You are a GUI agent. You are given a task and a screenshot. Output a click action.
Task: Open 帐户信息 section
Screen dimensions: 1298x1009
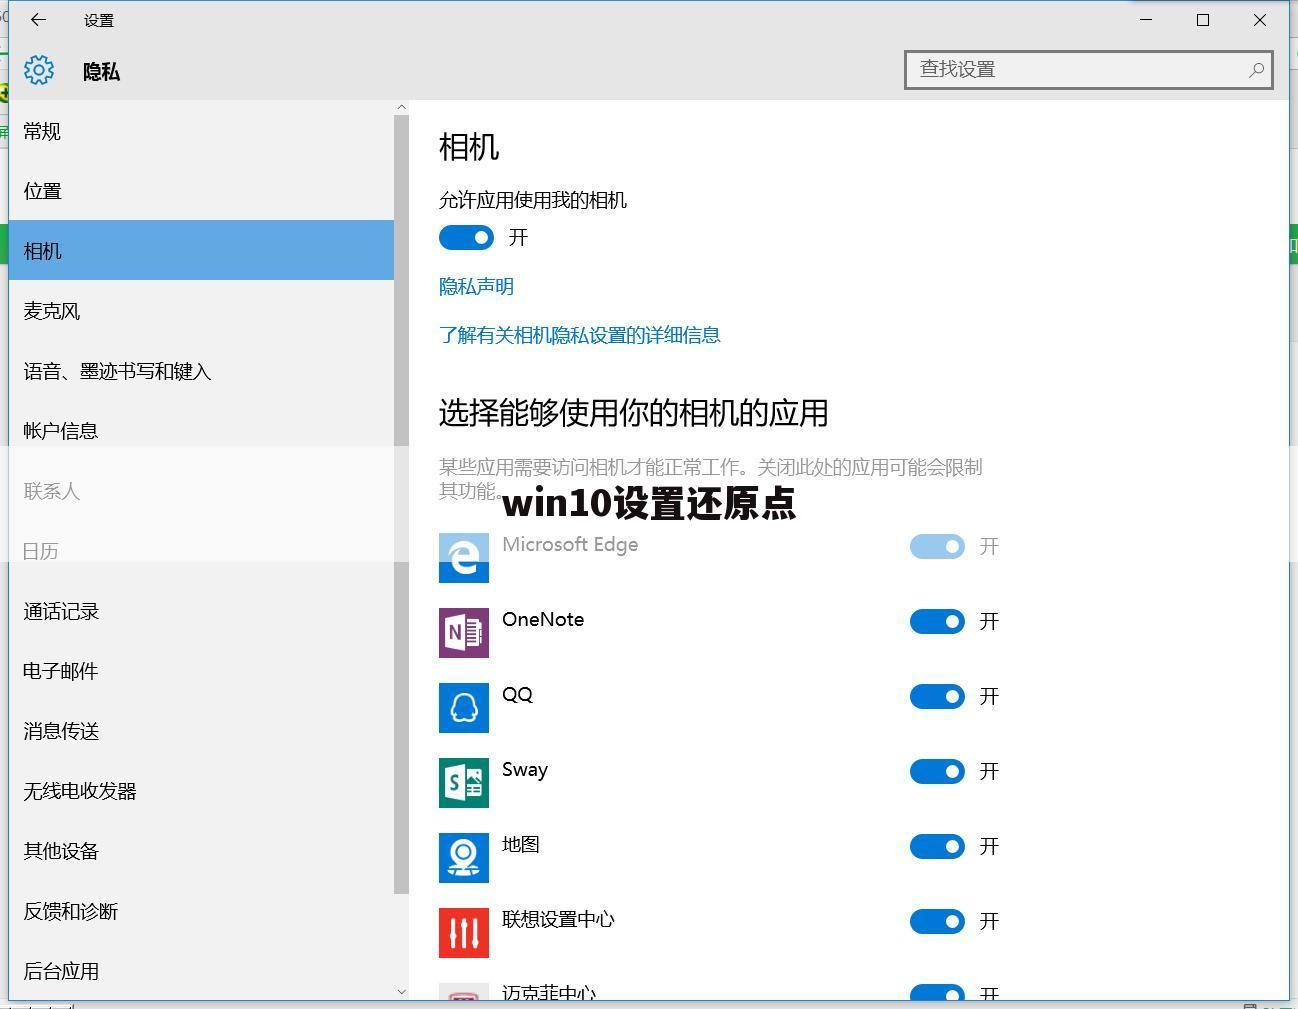point(201,431)
